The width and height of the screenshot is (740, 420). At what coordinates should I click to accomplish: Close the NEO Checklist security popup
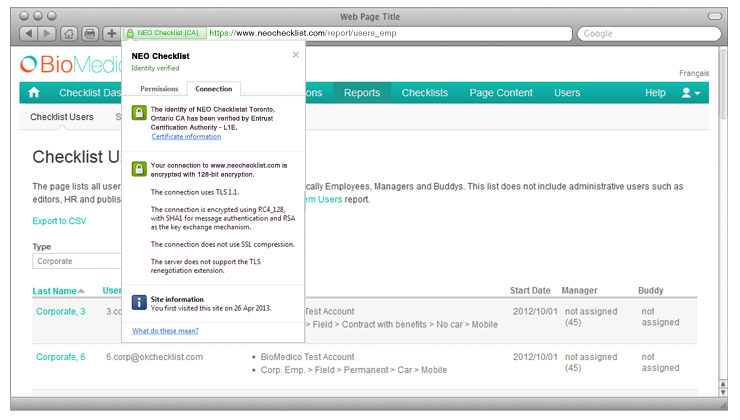[295, 55]
